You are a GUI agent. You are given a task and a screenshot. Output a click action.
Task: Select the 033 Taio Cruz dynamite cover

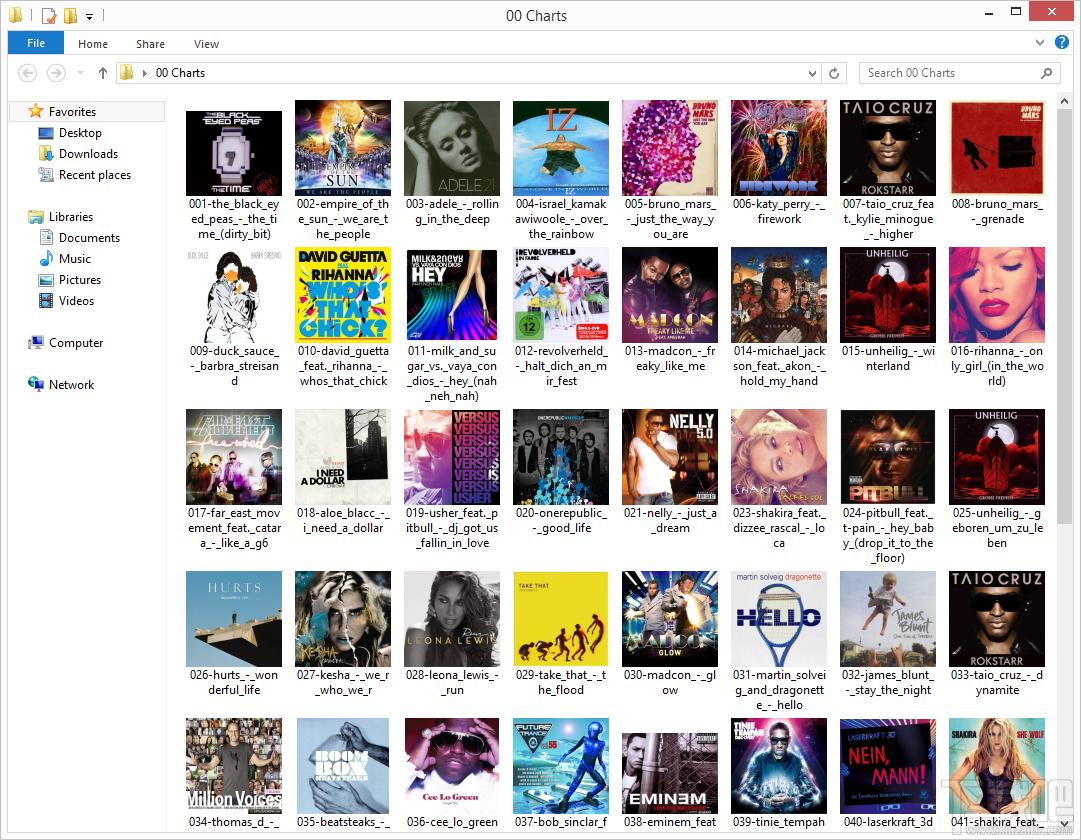click(x=997, y=619)
